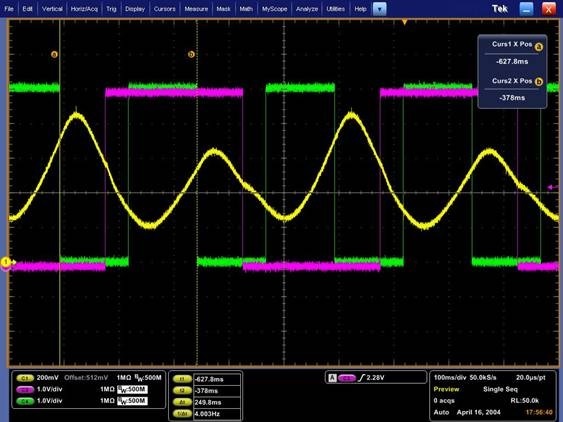563x422 pixels.
Task: Click the Tek logo button
Action: point(500,9)
